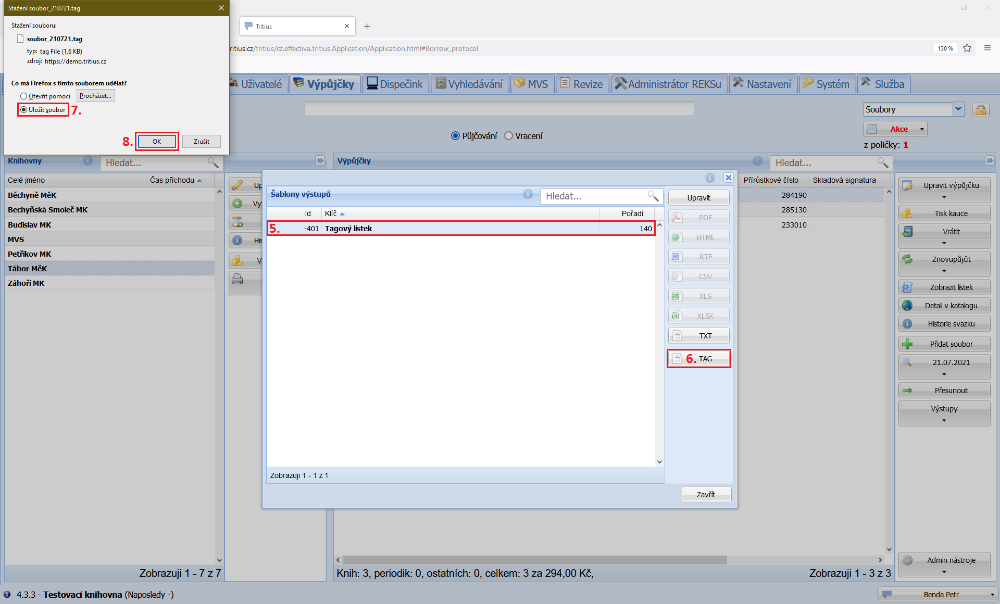The width and height of the screenshot is (1000, 604).
Task: Click the lock icon next to Soubory
Action: point(981,109)
